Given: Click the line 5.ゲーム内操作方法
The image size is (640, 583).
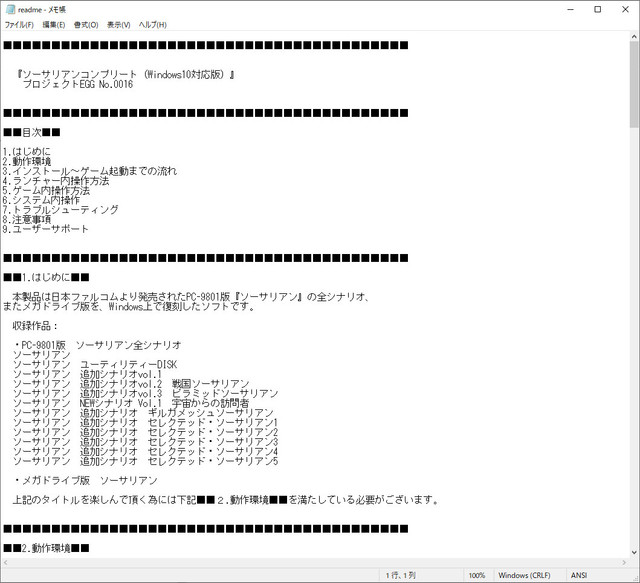Looking at the screenshot, I should click(46, 191).
